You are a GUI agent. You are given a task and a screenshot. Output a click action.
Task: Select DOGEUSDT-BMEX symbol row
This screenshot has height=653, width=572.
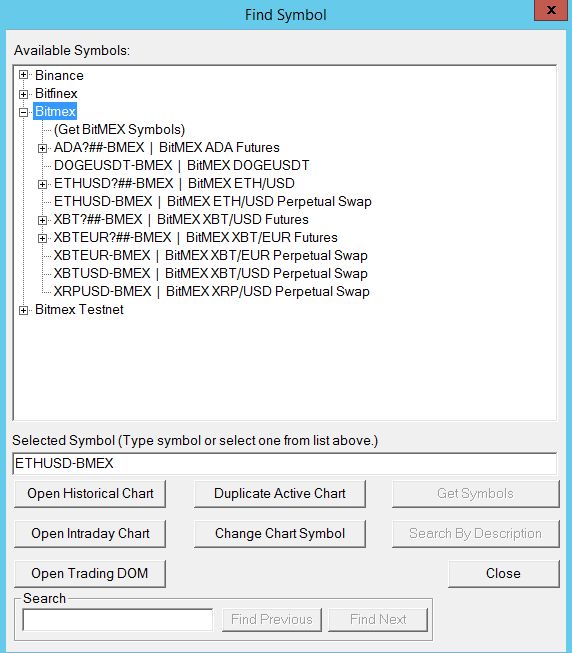182,165
